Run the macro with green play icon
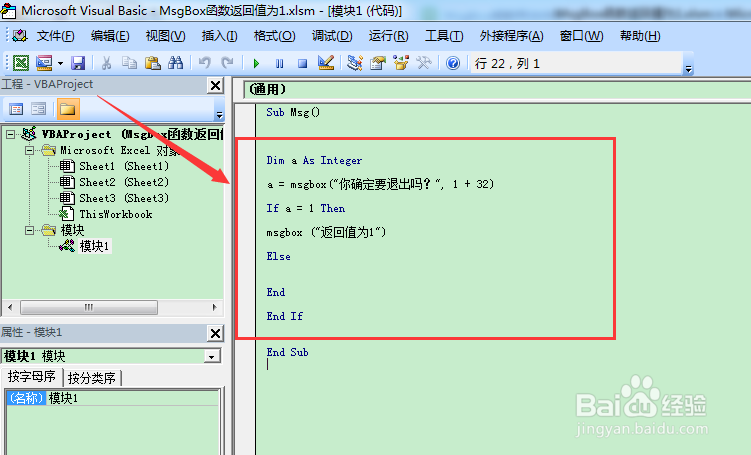This screenshot has width=751, height=455. [256, 63]
